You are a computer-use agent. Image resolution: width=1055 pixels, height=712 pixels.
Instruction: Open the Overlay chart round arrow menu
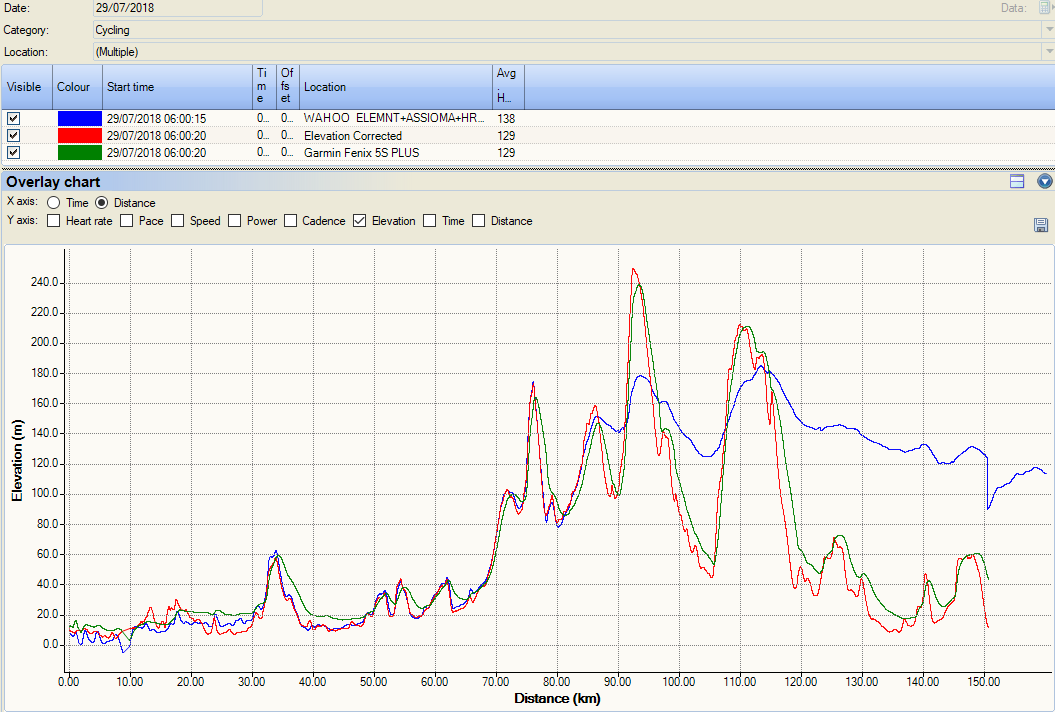(1045, 181)
